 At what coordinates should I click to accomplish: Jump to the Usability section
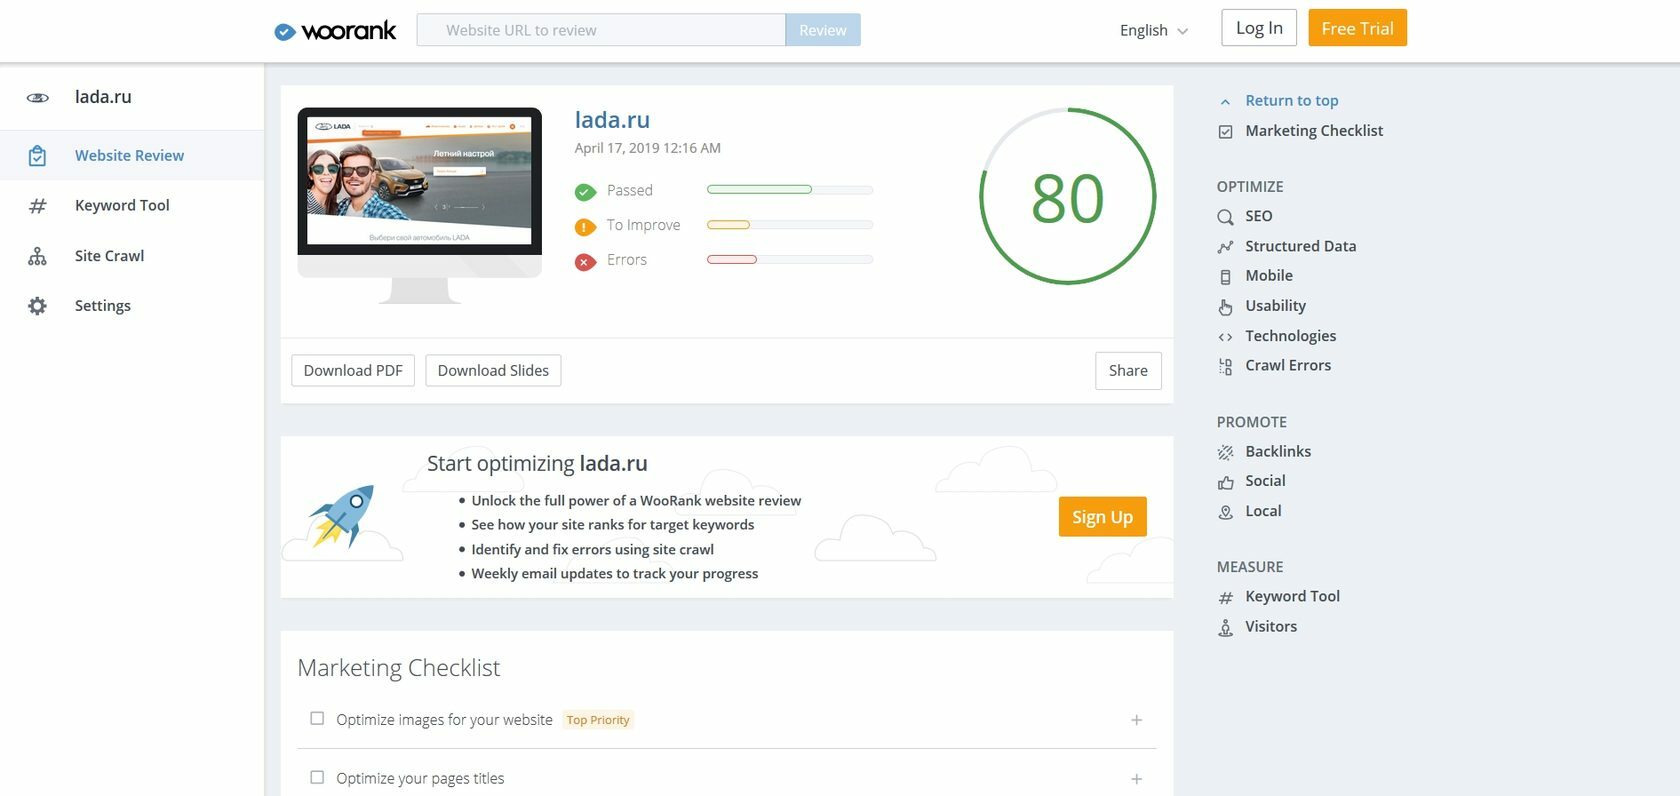(1275, 306)
